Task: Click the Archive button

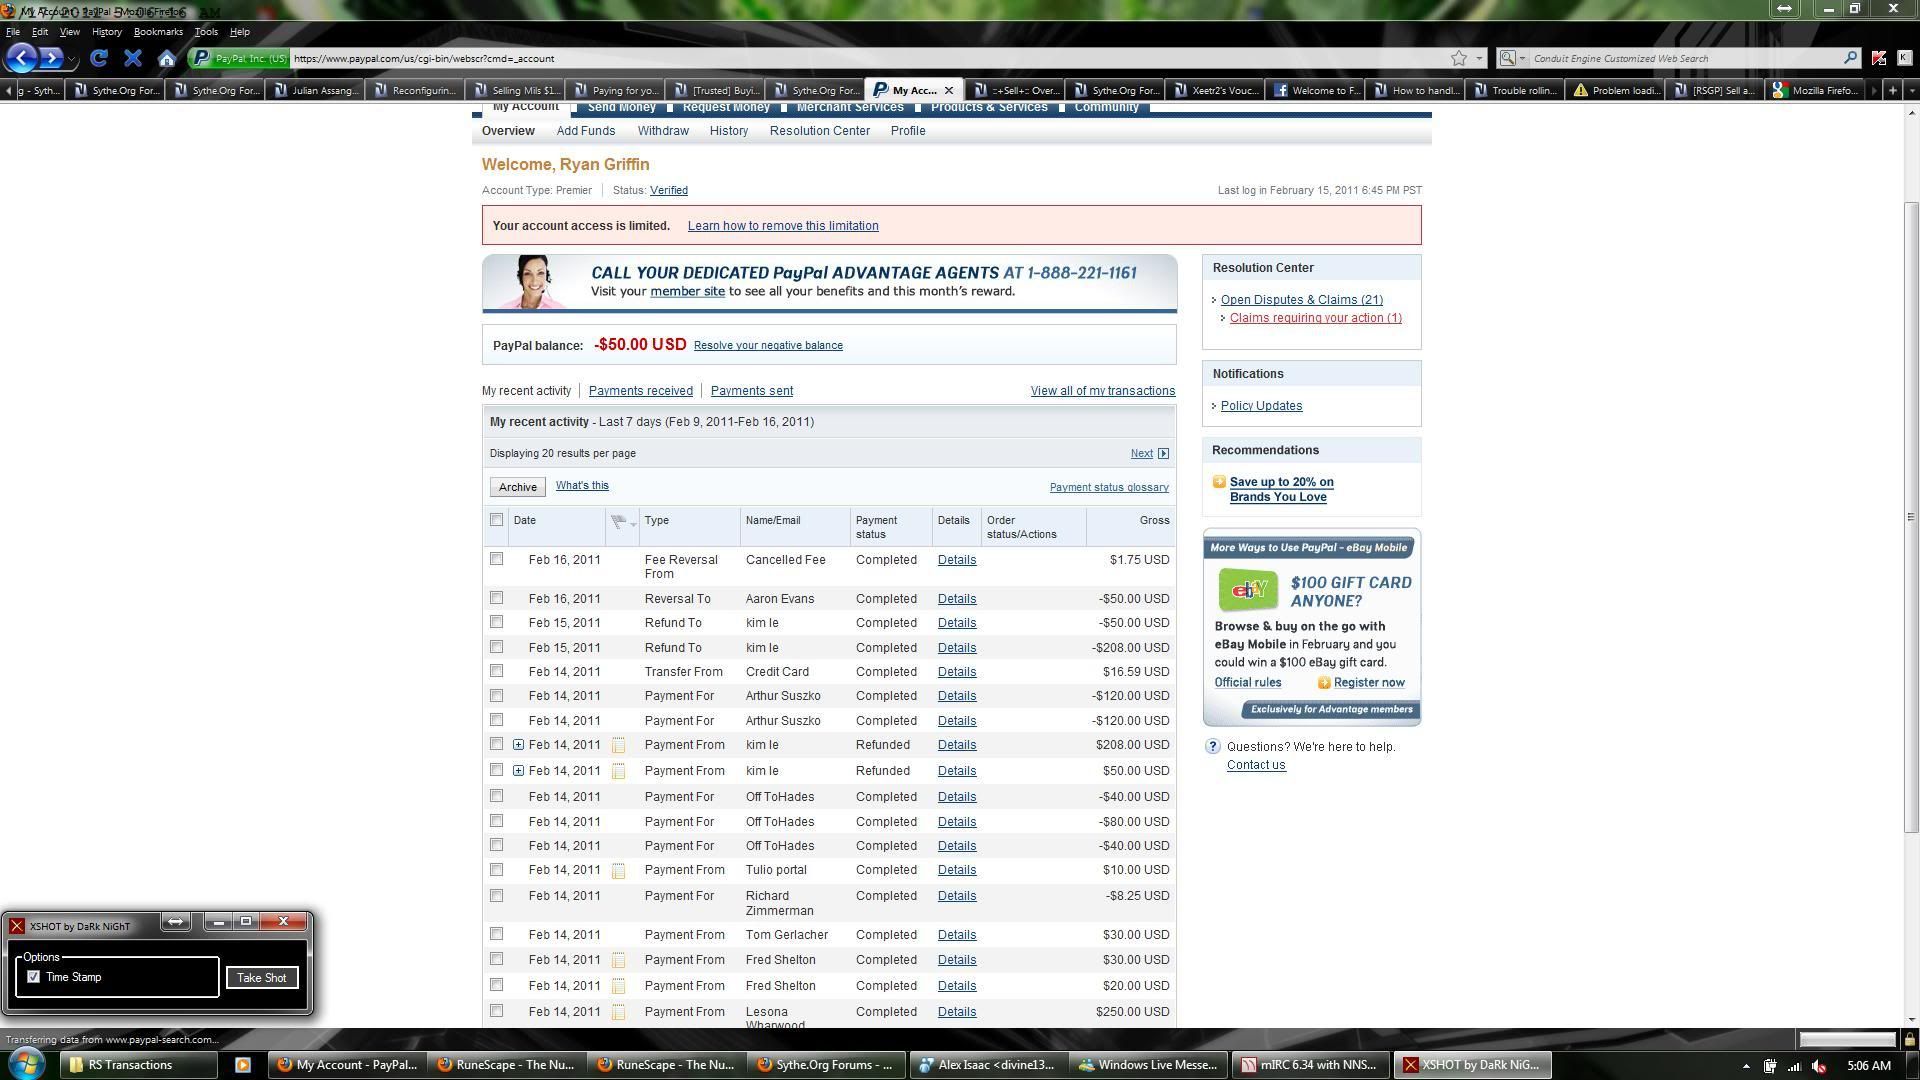Action: point(517,487)
